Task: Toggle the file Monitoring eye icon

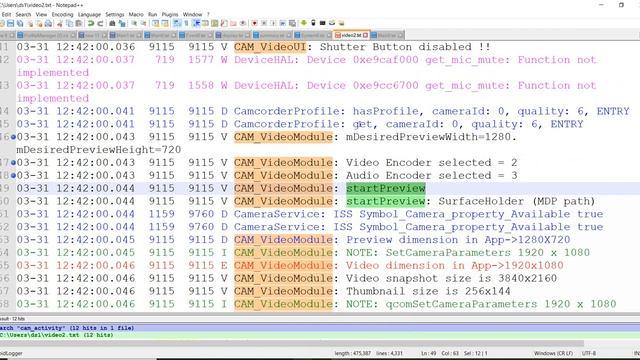Action: (x=243, y=23)
